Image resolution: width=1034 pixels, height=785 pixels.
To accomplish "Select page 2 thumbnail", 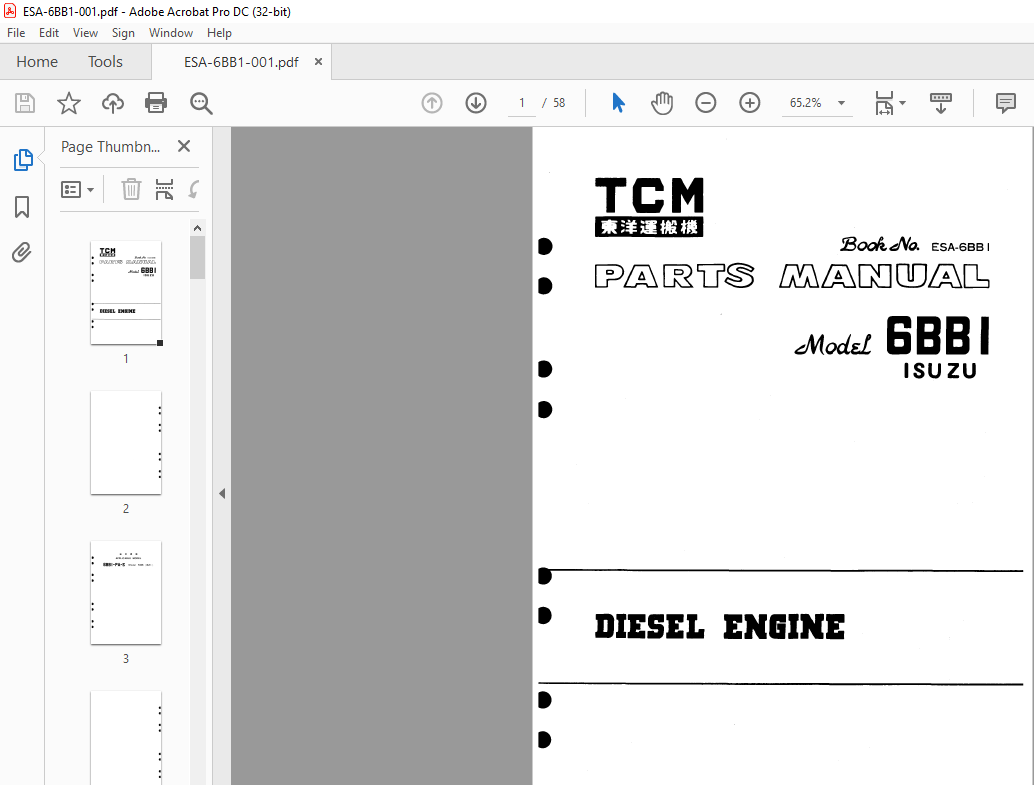I will 126,443.
